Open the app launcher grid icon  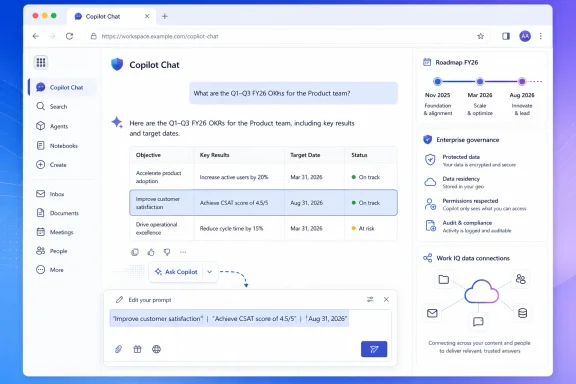(x=41, y=62)
